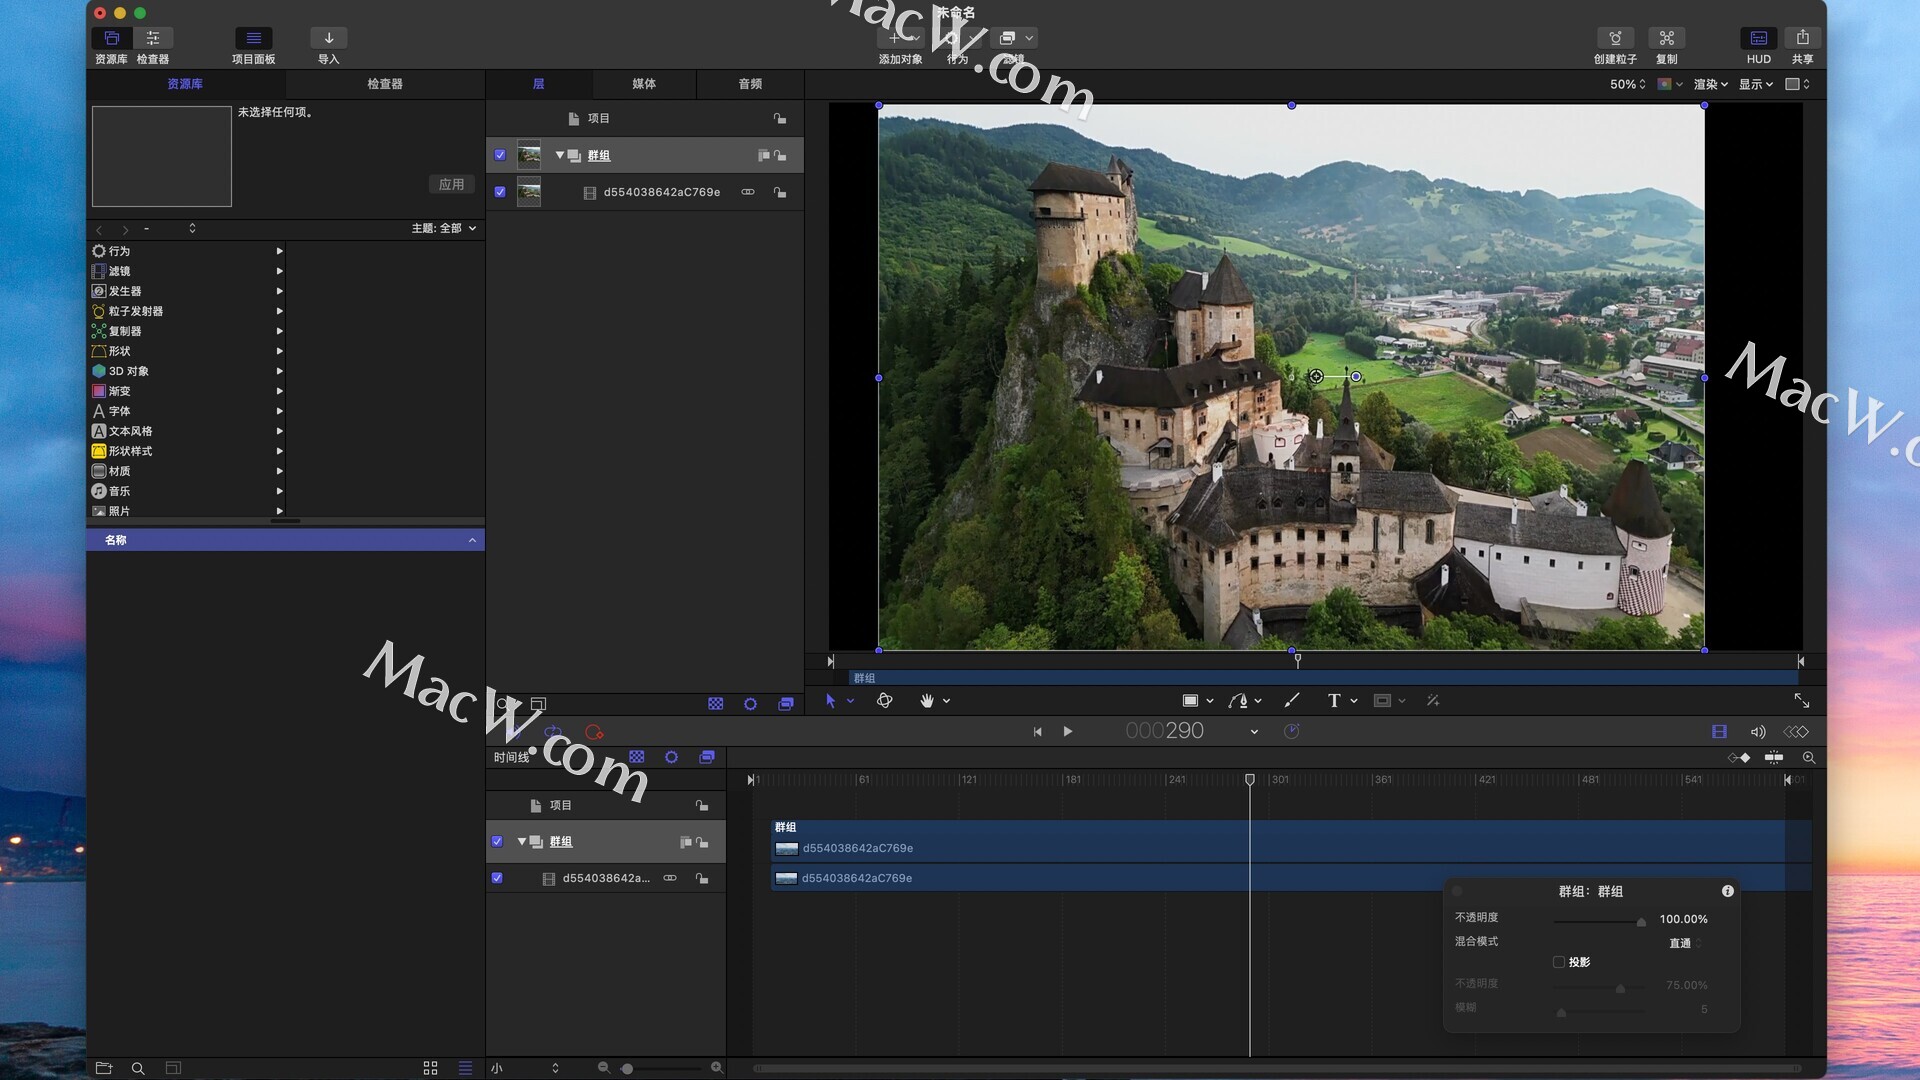Open the 50% zoom level dropdown
The height and width of the screenshot is (1080, 1920).
pos(1627,84)
